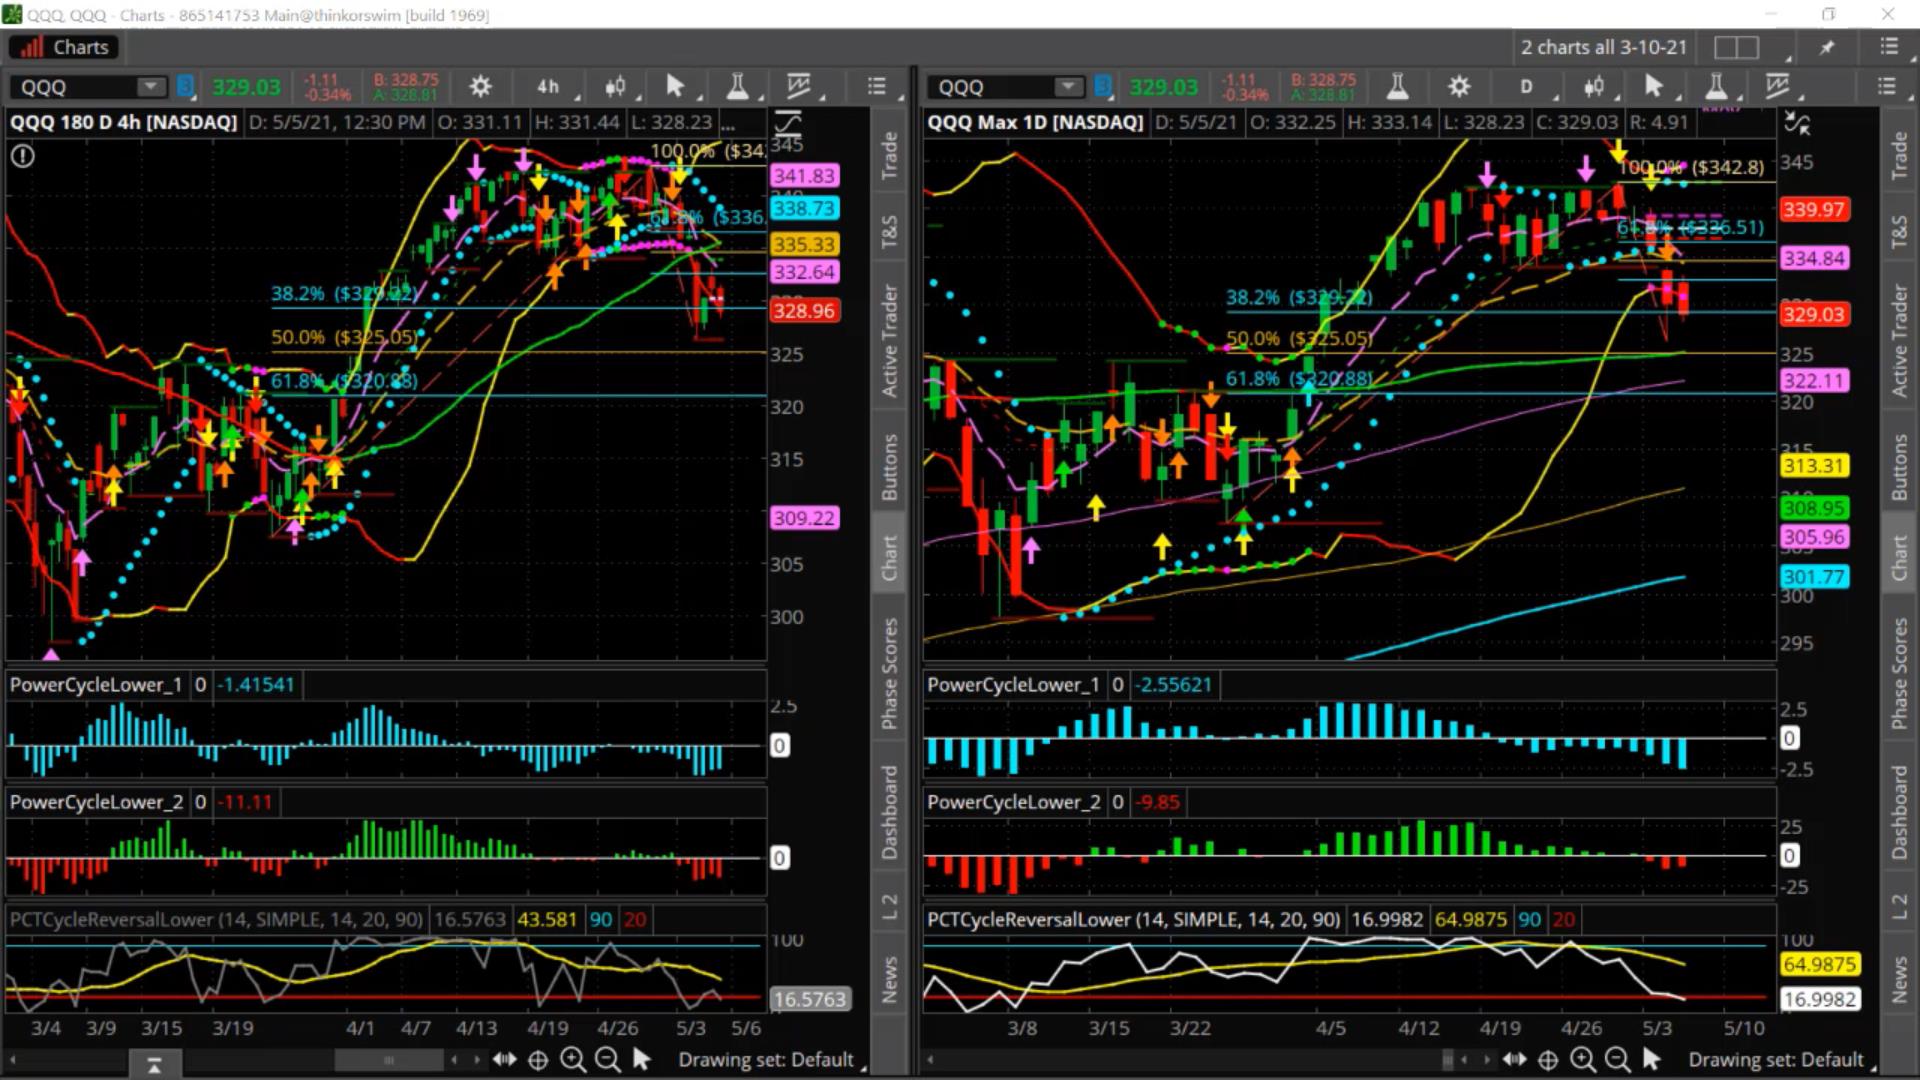Open right chart studies flask menu
The width and height of the screenshot is (1920, 1080).
[1716, 87]
